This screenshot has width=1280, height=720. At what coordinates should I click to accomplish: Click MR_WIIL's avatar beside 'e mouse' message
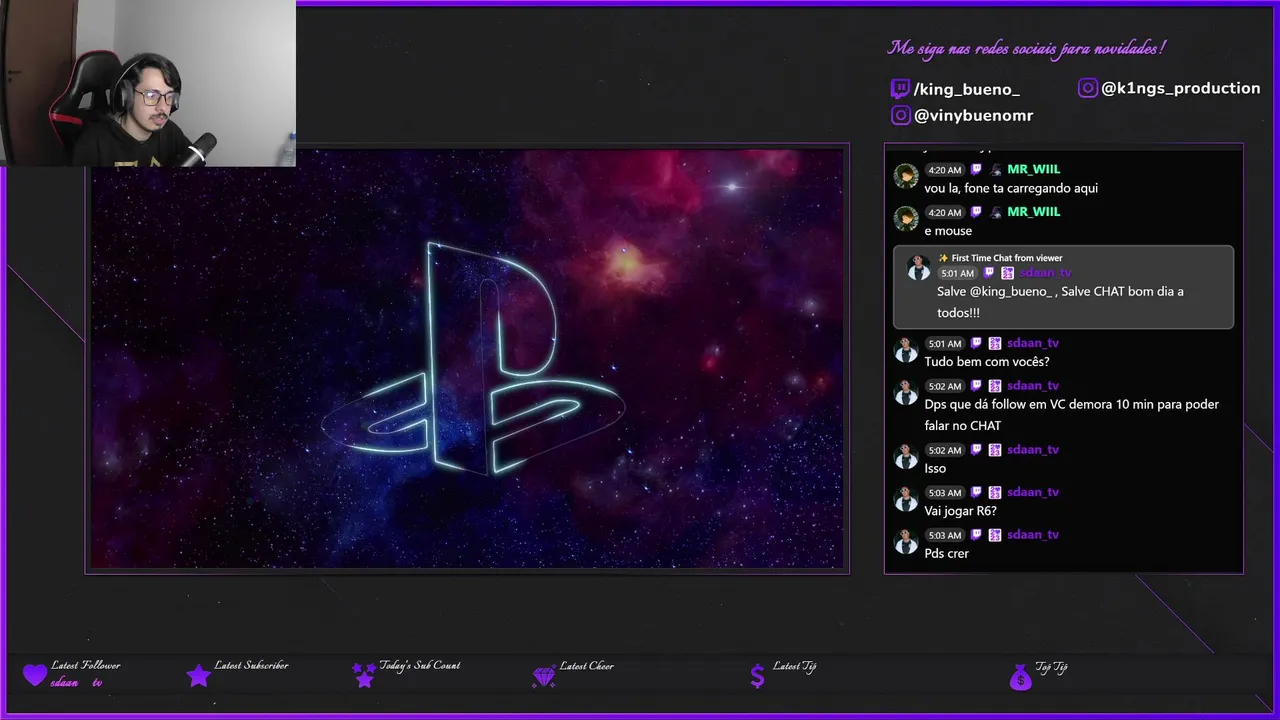click(906, 219)
